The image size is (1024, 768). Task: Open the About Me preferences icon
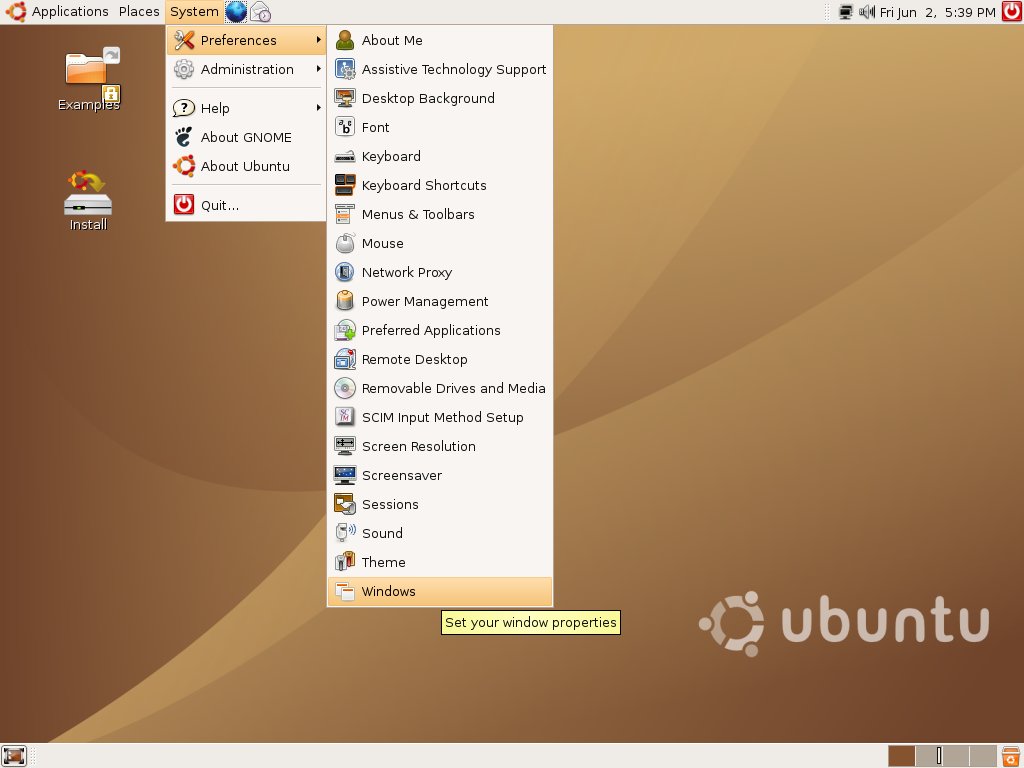coord(345,40)
